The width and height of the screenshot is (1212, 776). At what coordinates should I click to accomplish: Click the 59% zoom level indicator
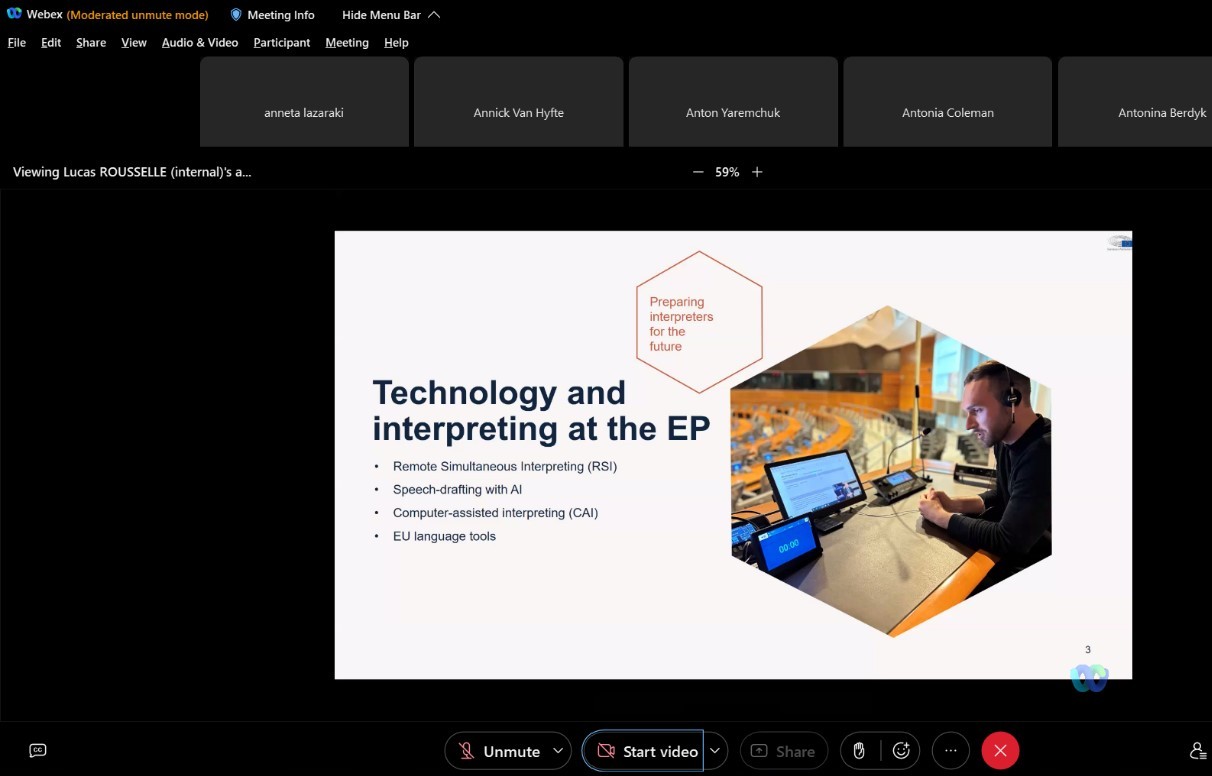pos(727,172)
